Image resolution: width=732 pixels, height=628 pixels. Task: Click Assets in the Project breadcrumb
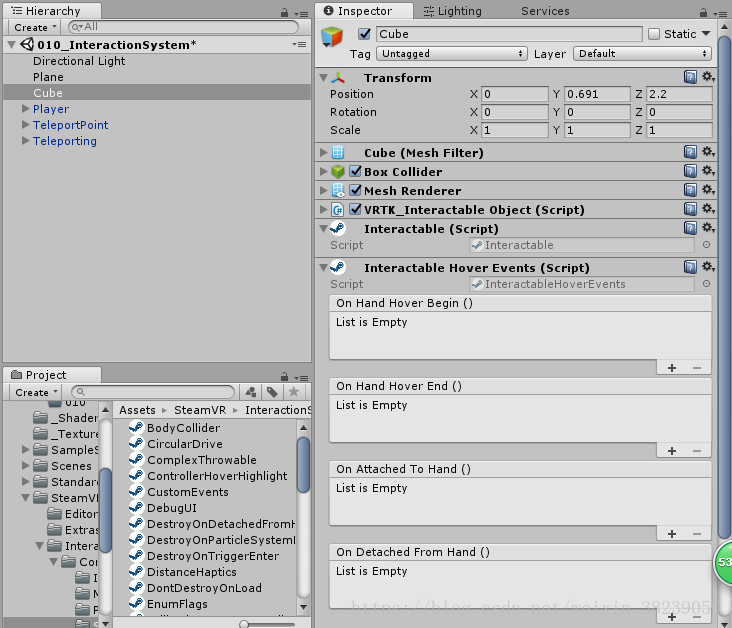pyautogui.click(x=137, y=410)
